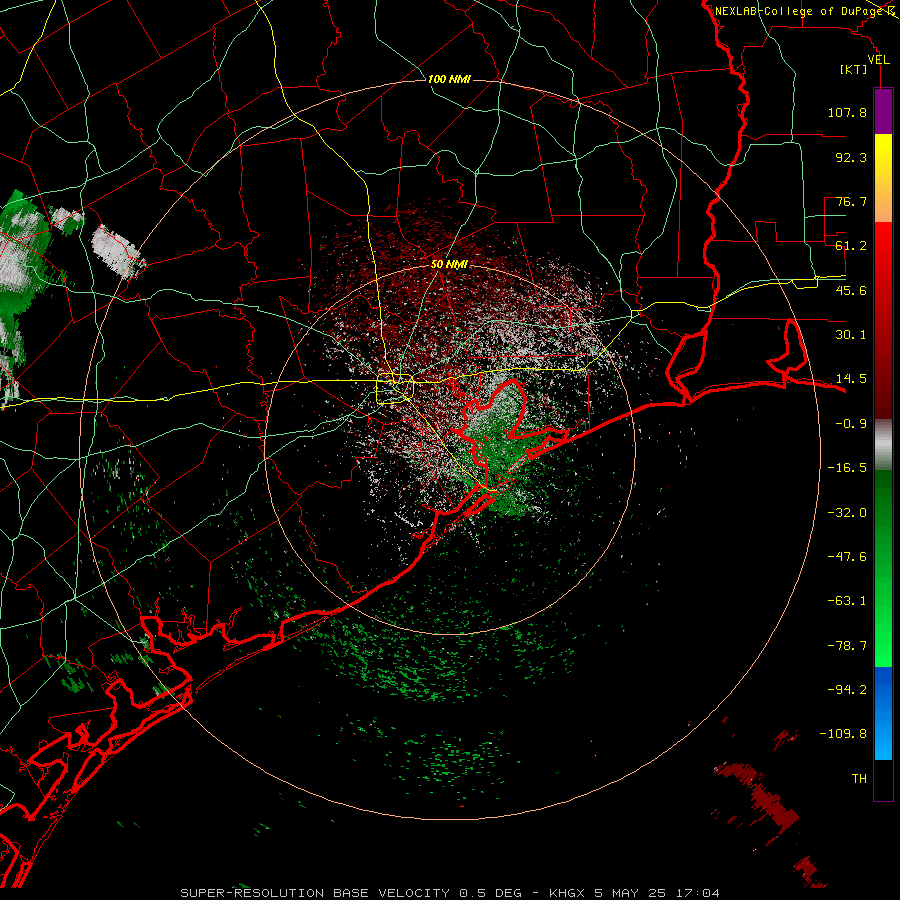
Task: Select the -63.1 velocity scale value
Action: (847, 601)
